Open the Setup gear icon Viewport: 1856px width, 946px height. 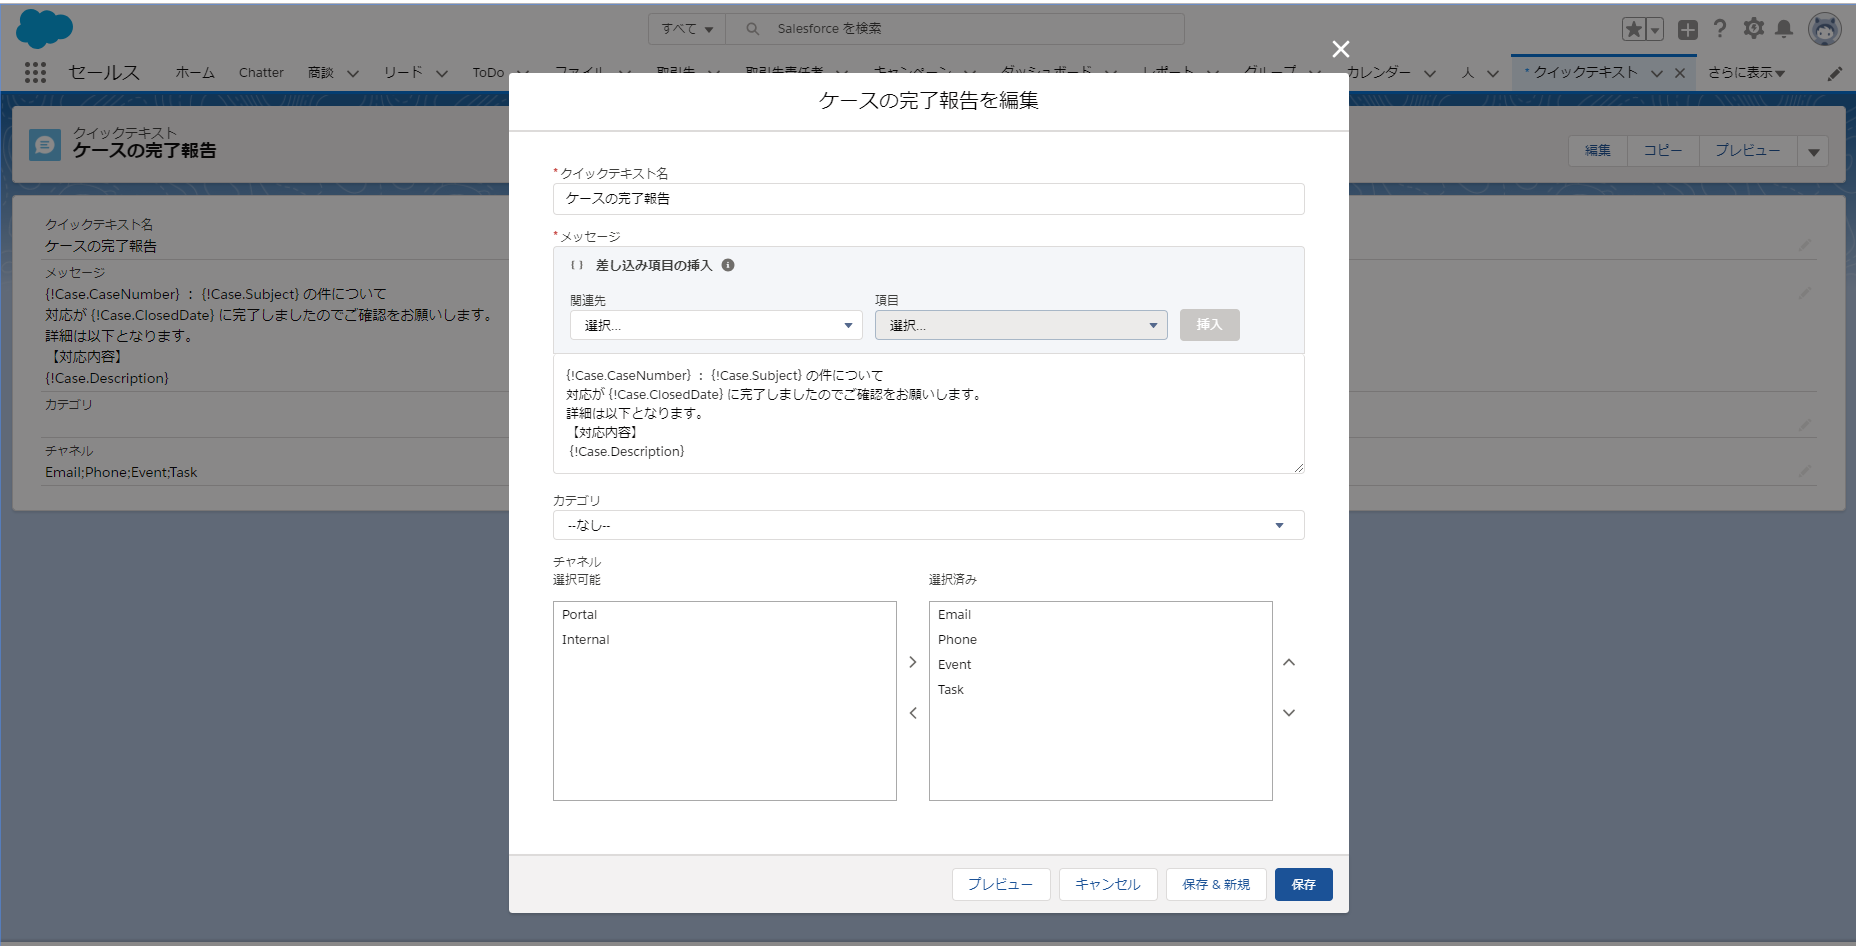1753,28
